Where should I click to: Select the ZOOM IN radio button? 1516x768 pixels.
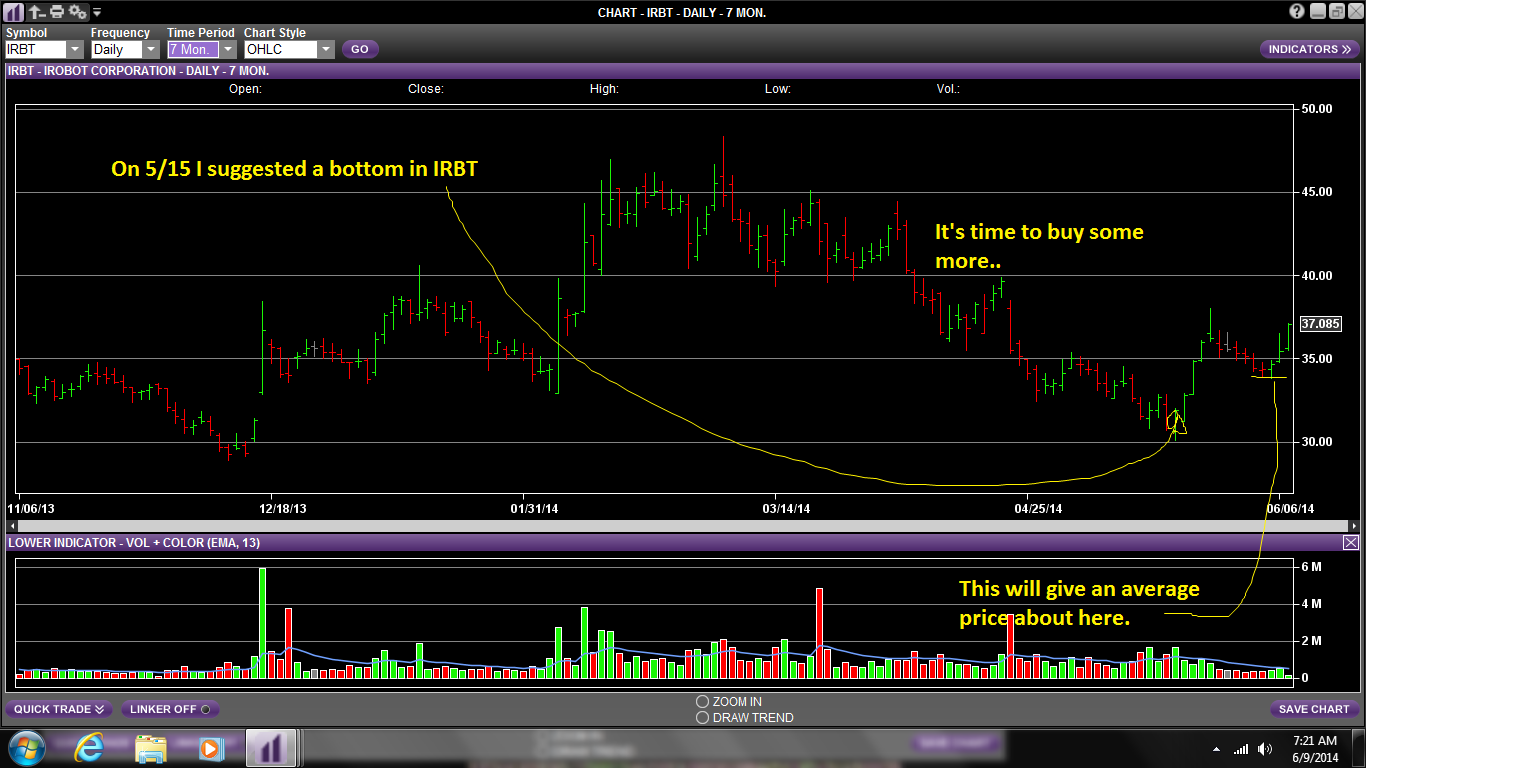[x=702, y=702]
